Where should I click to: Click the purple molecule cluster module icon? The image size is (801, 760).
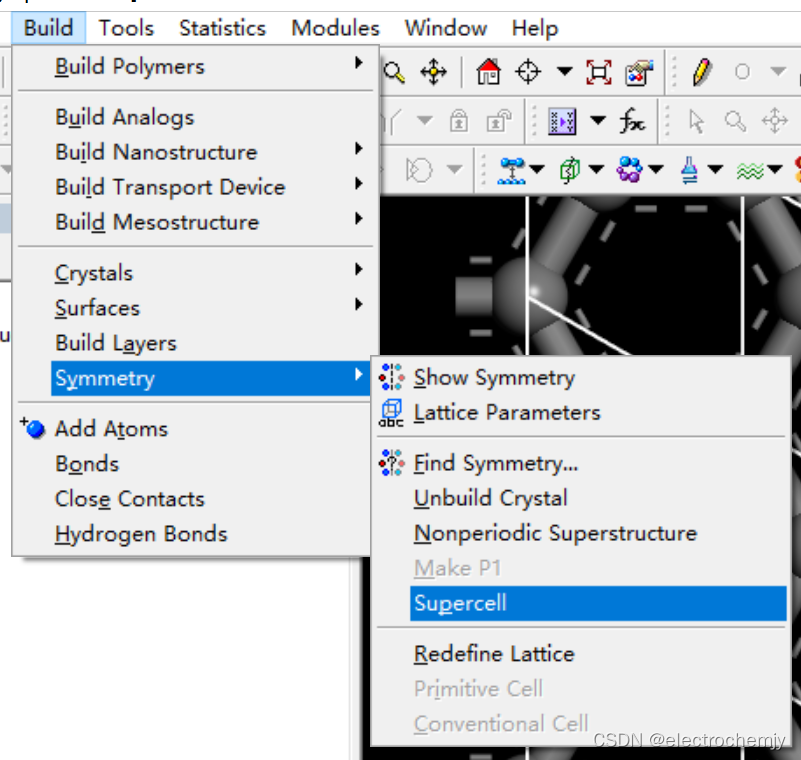pos(629,170)
